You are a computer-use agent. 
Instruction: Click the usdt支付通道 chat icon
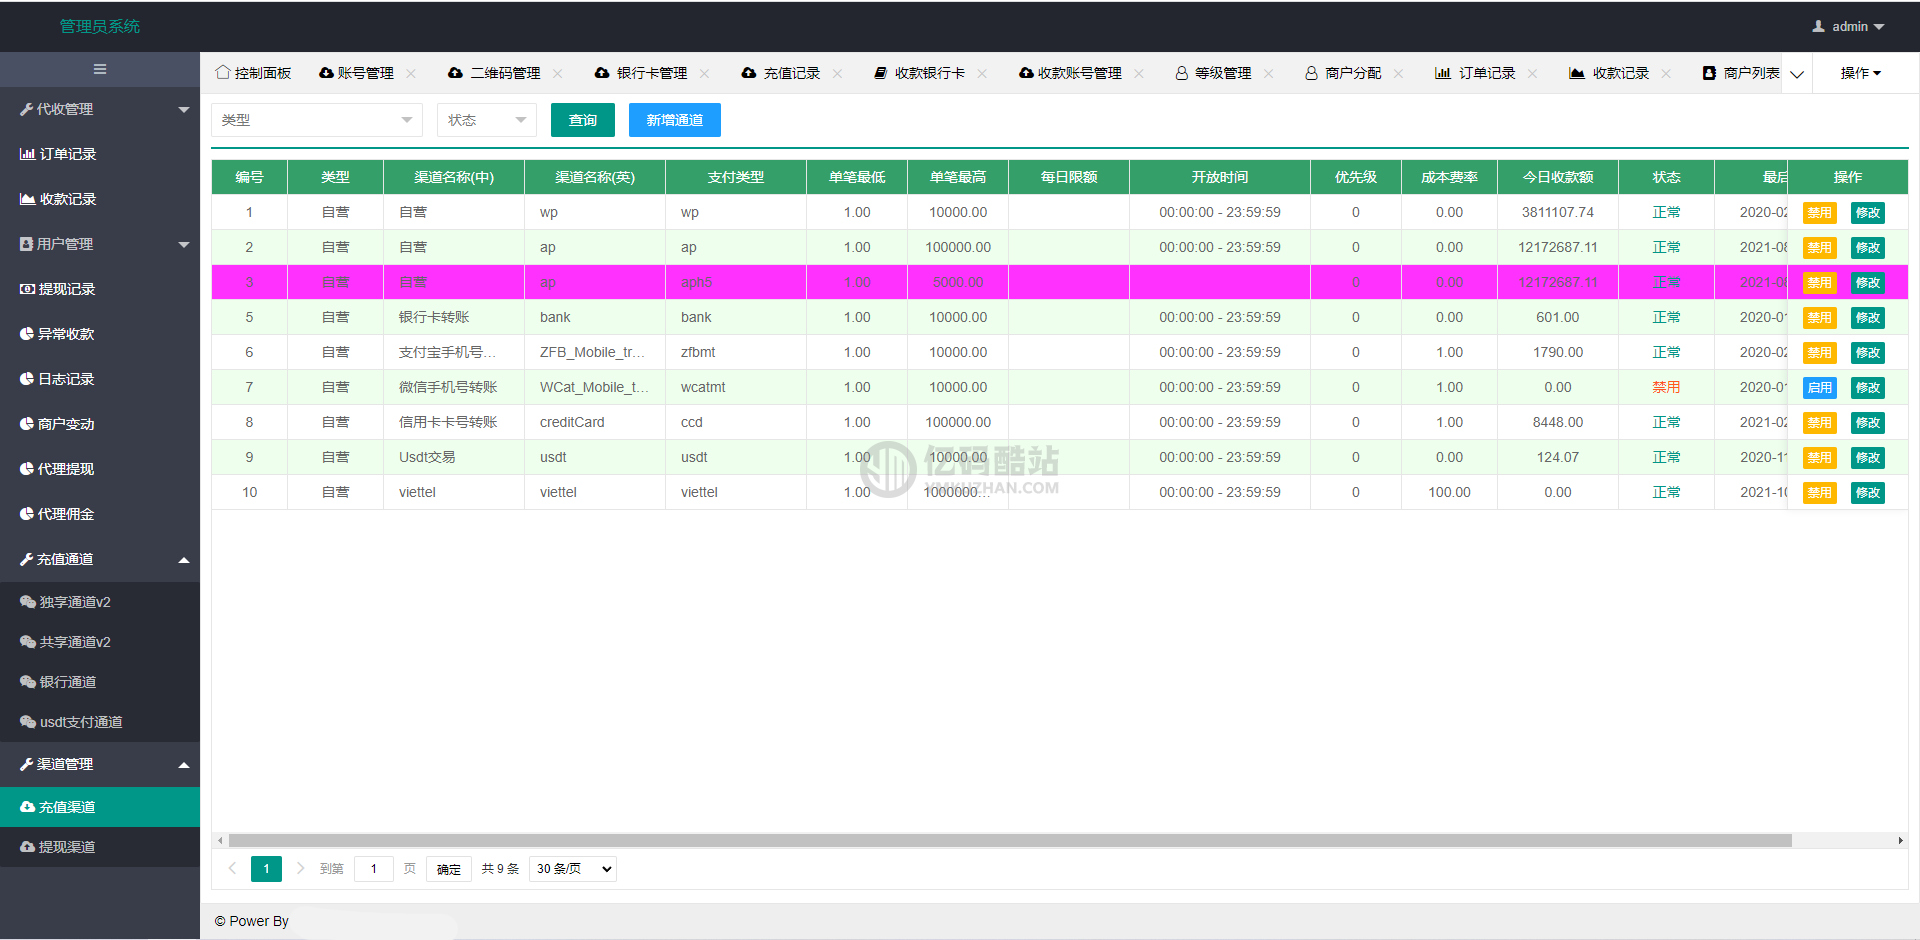click(x=28, y=722)
